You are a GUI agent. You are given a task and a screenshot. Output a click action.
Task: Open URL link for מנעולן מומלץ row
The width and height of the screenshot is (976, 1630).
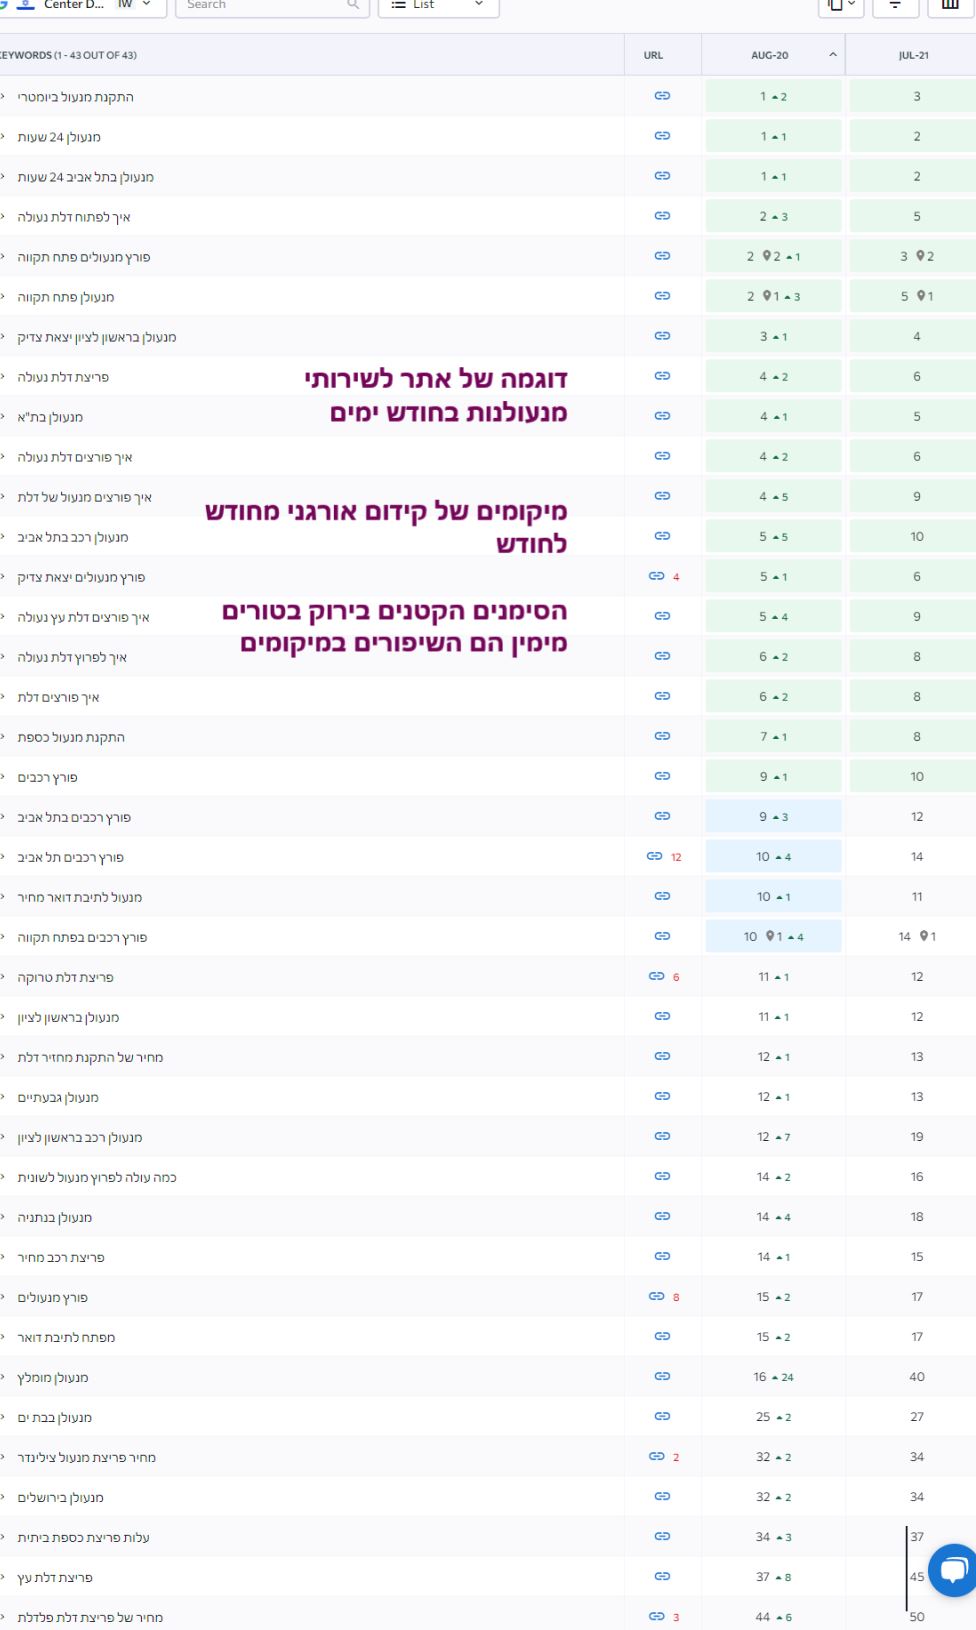pos(662,1376)
